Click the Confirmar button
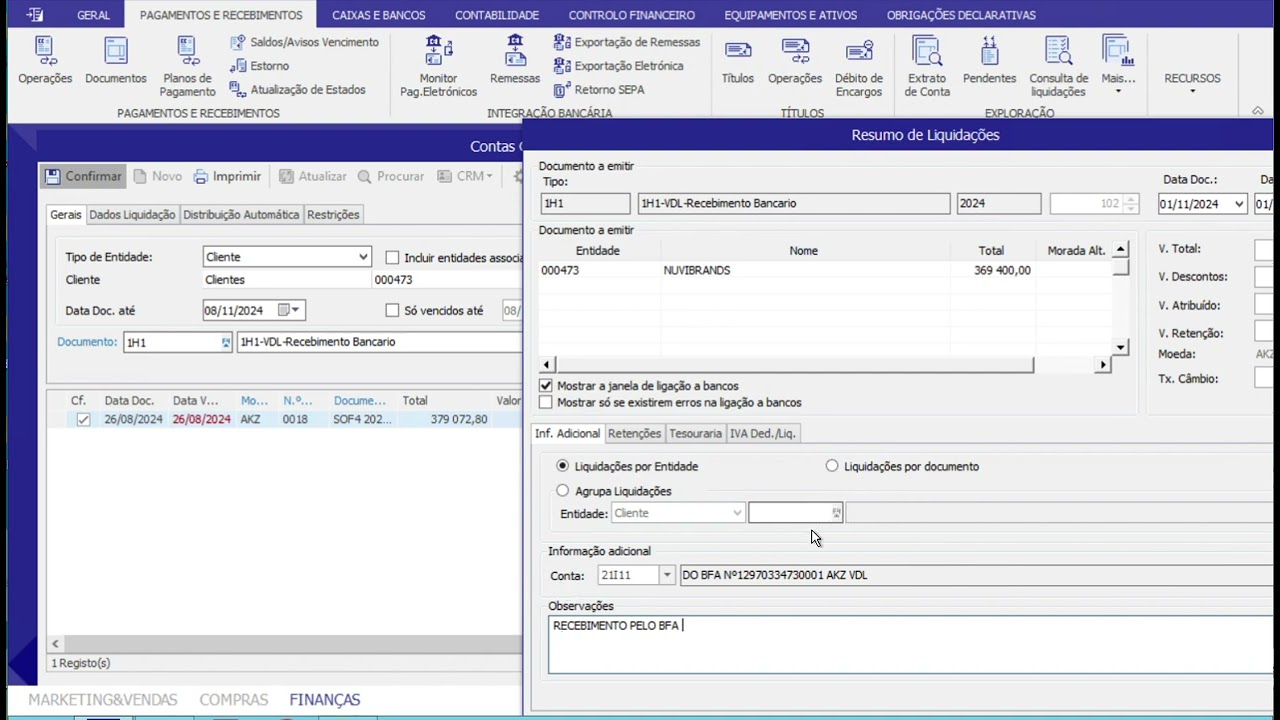Screen dimensions: 1280x720 84,176
